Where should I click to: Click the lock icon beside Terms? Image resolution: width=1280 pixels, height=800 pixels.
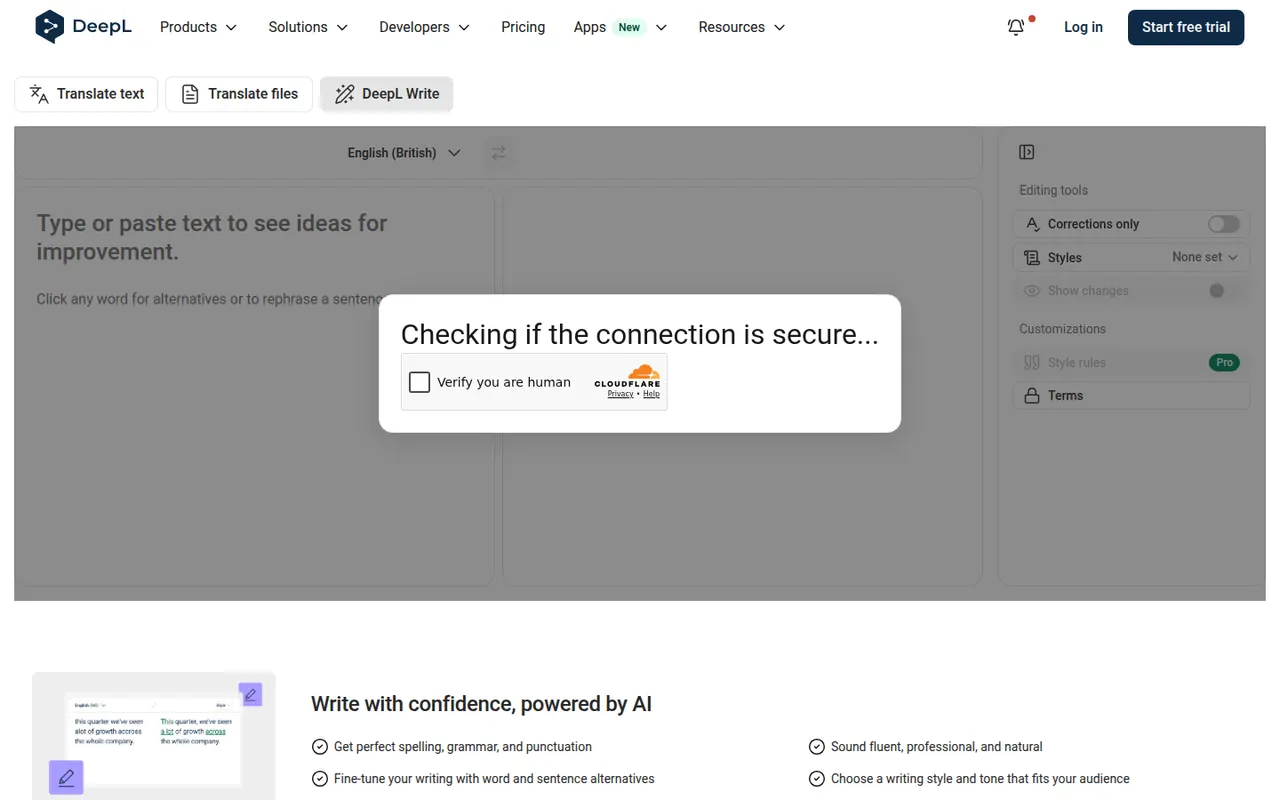pyautogui.click(x=1032, y=396)
